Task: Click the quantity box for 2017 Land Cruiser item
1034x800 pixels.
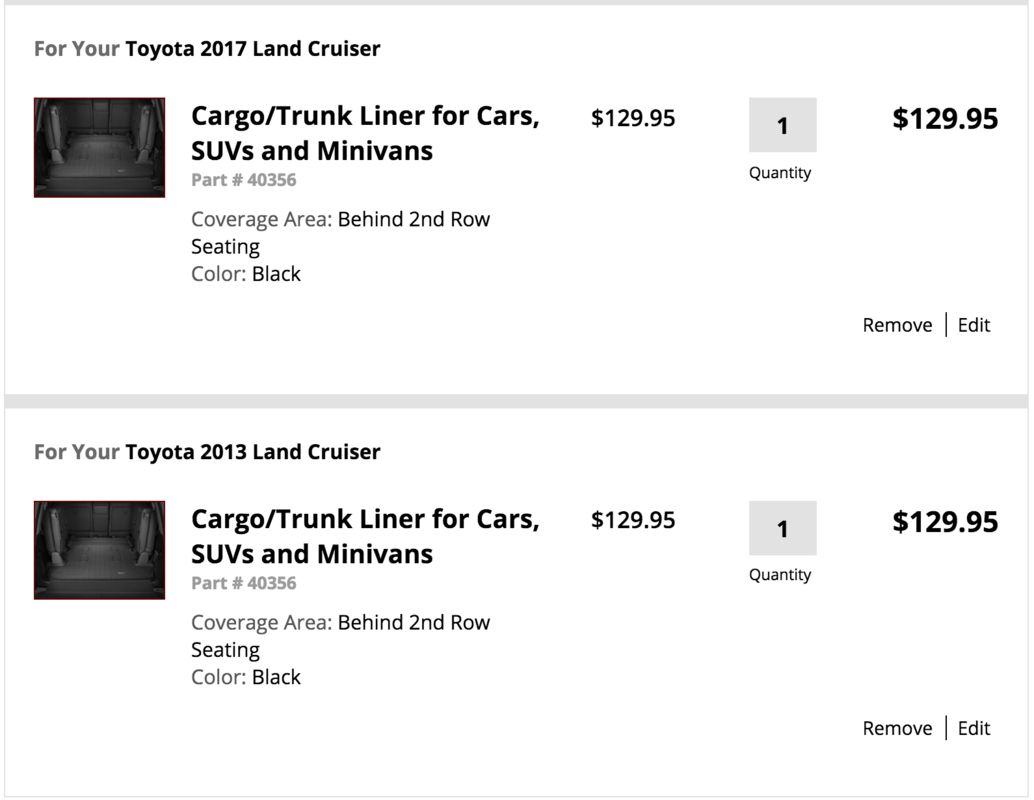Action: point(782,126)
